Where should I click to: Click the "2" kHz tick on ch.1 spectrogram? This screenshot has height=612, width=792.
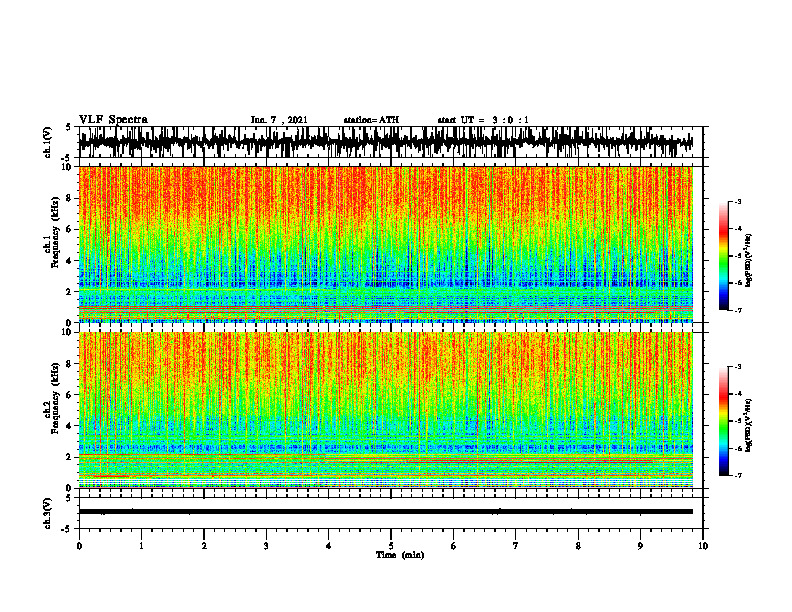(x=70, y=291)
